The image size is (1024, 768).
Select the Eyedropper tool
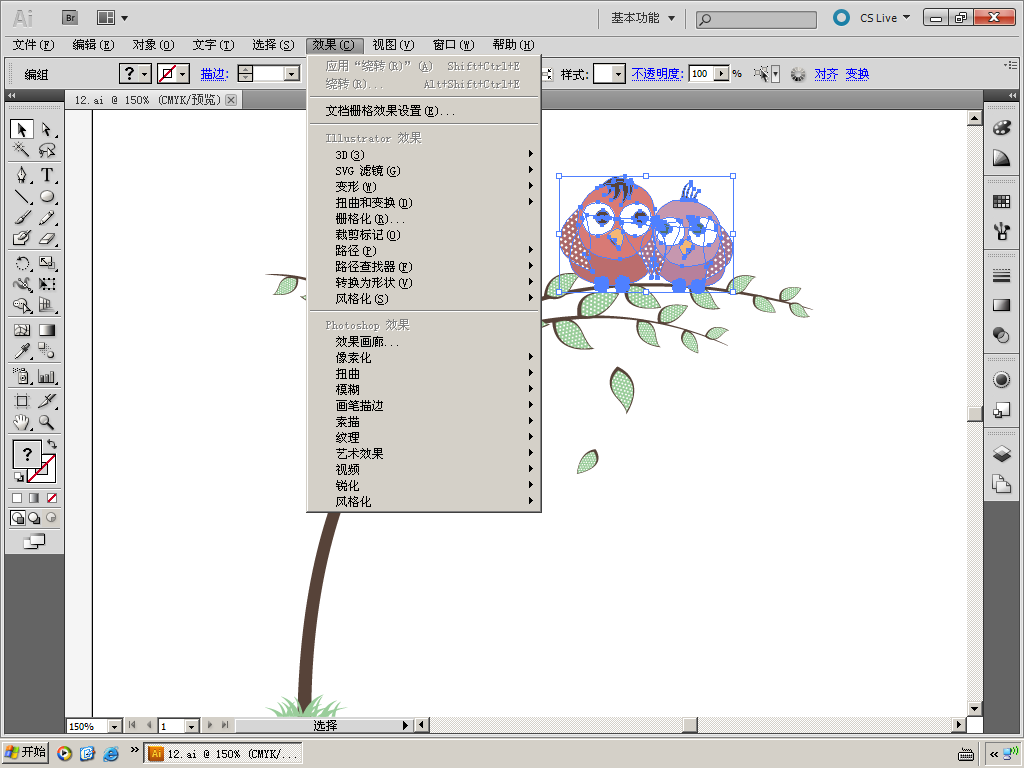point(22,351)
